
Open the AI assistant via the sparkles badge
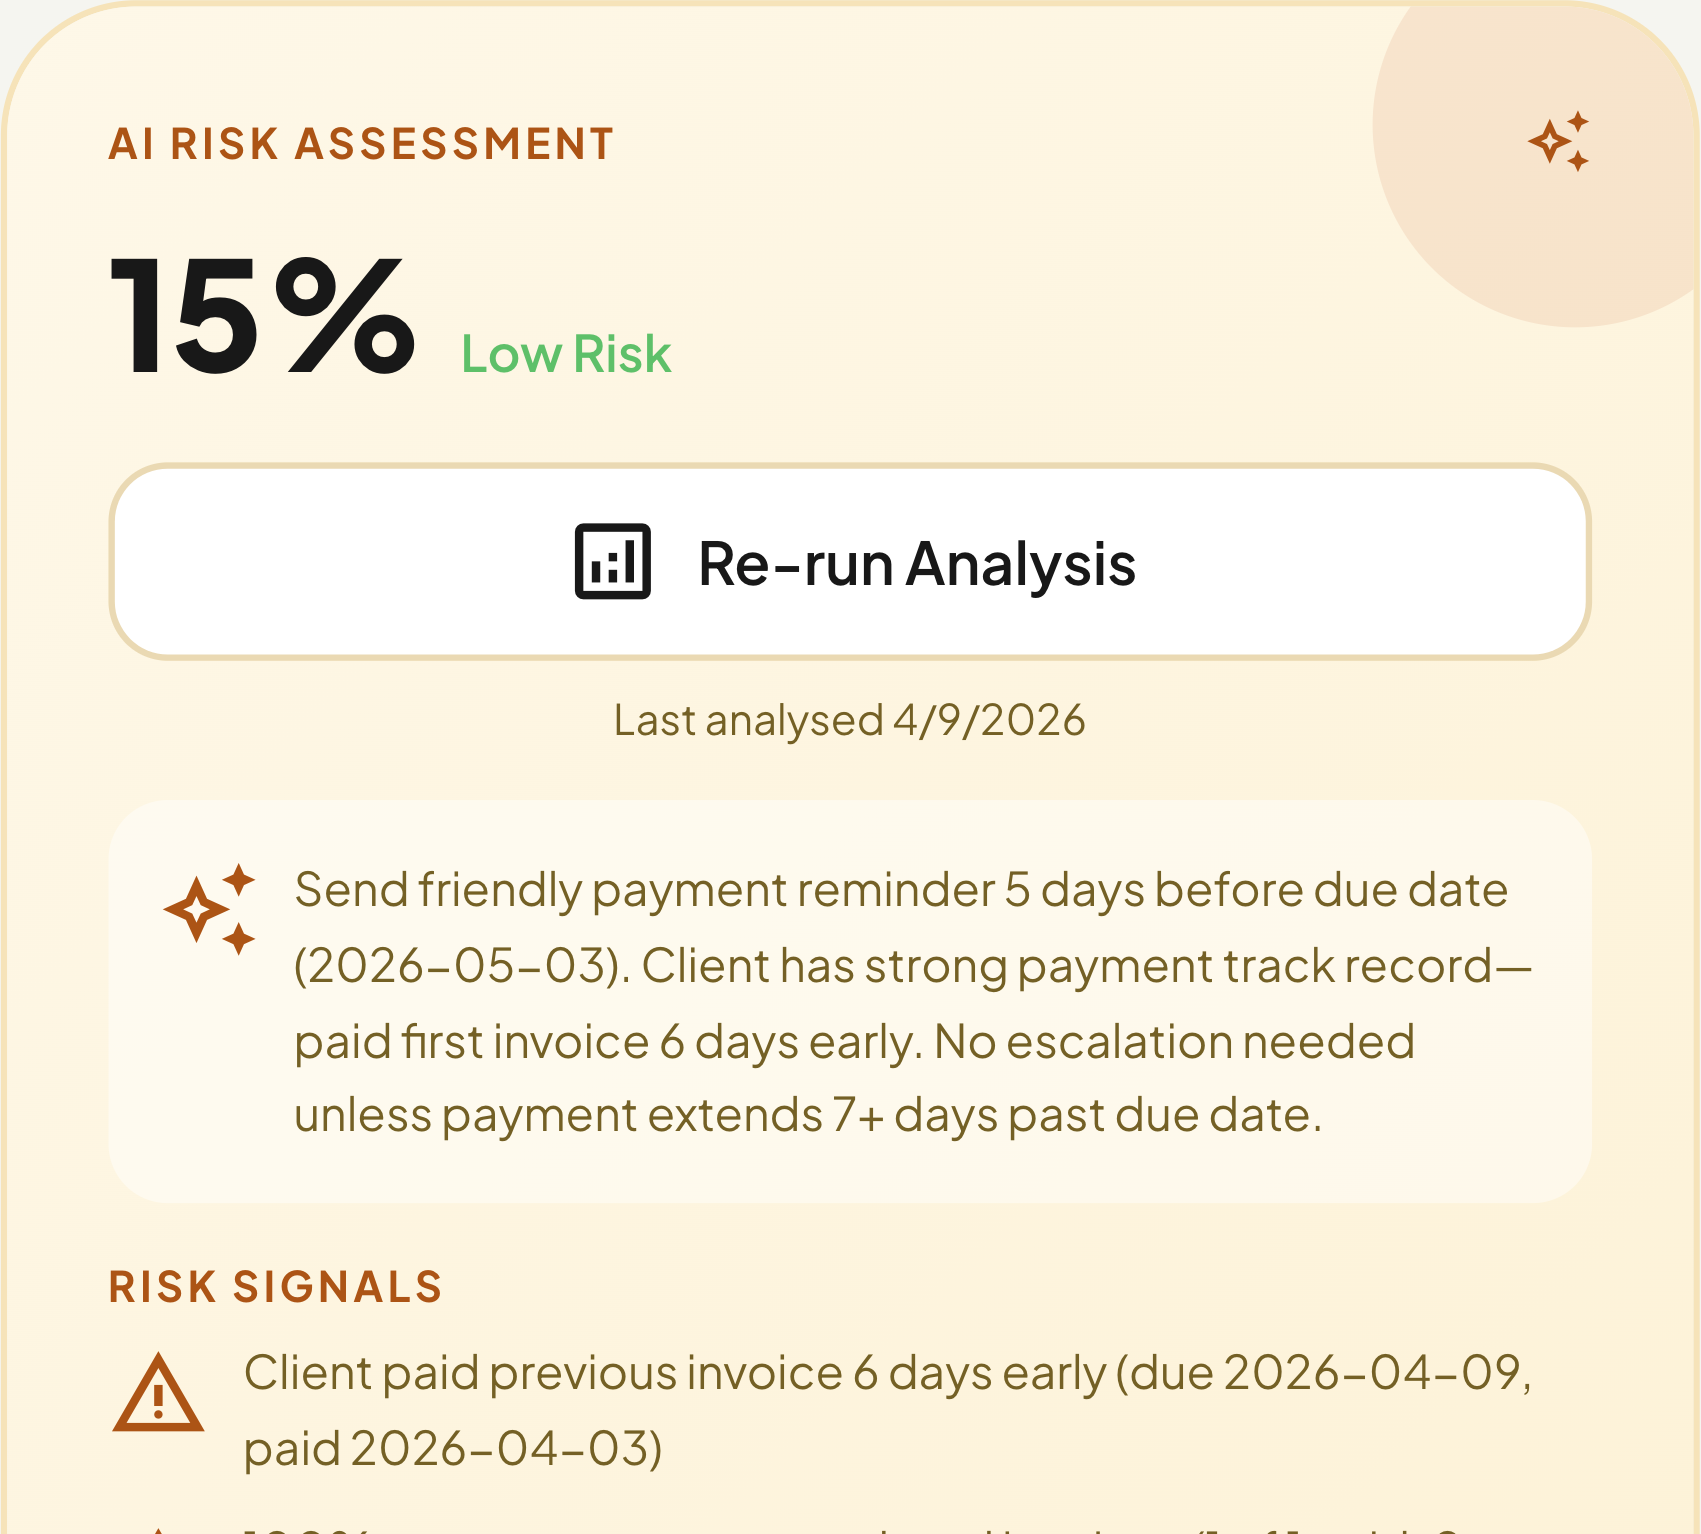(x=1560, y=143)
